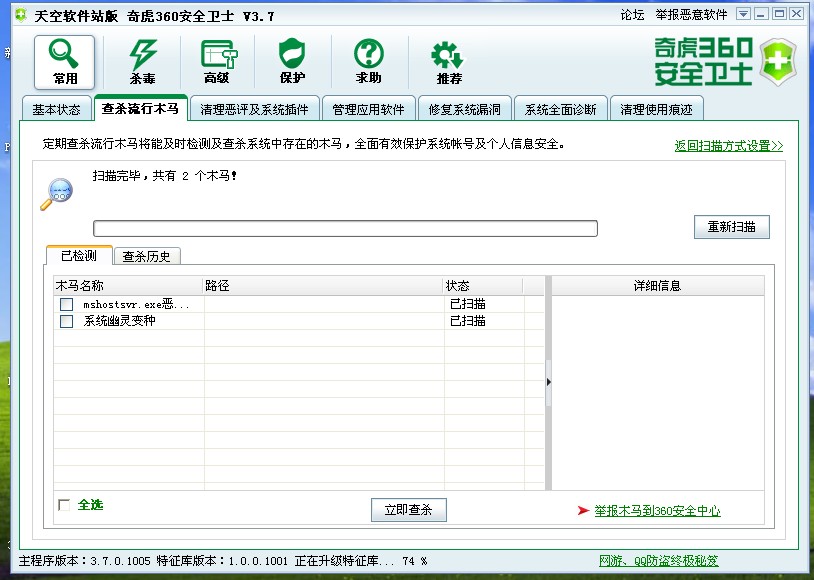This screenshot has height=580, width=814.
Task: Sort by the 木马名称 column header
Action: tap(128, 286)
